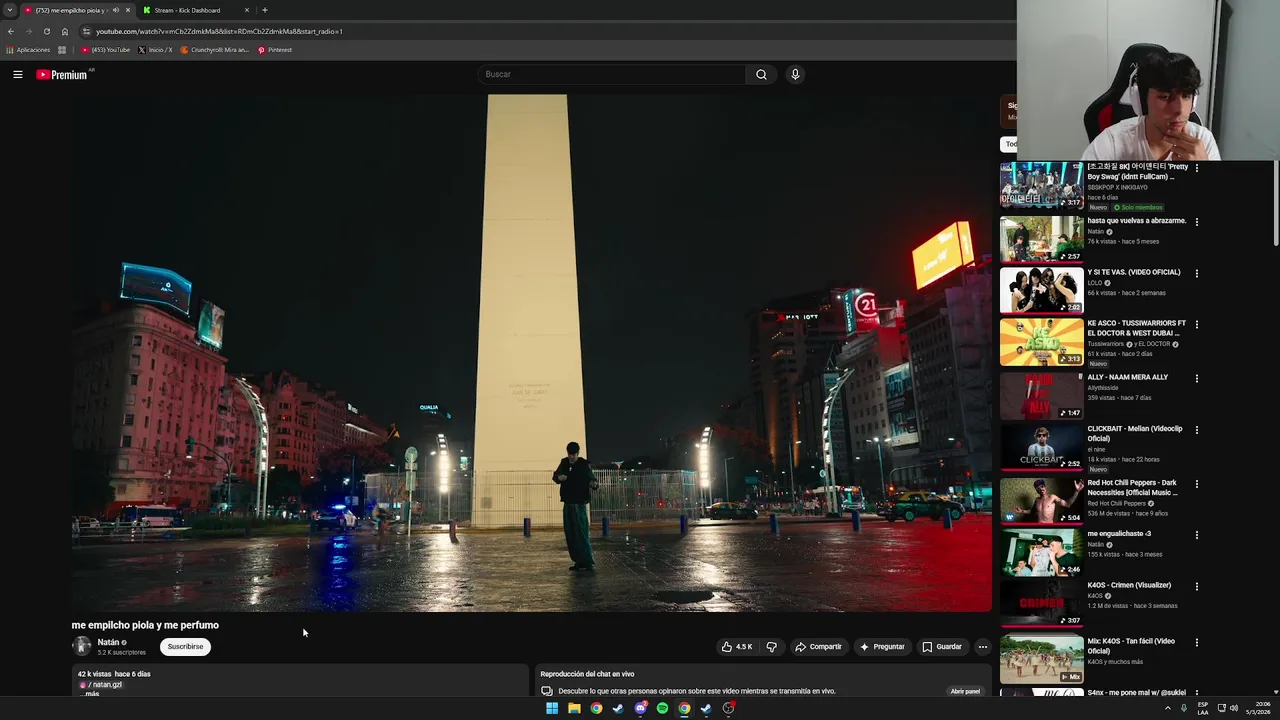Image resolution: width=1280 pixels, height=720 pixels.
Task: Click Abrir panel for chat replay
Action: tap(965, 691)
